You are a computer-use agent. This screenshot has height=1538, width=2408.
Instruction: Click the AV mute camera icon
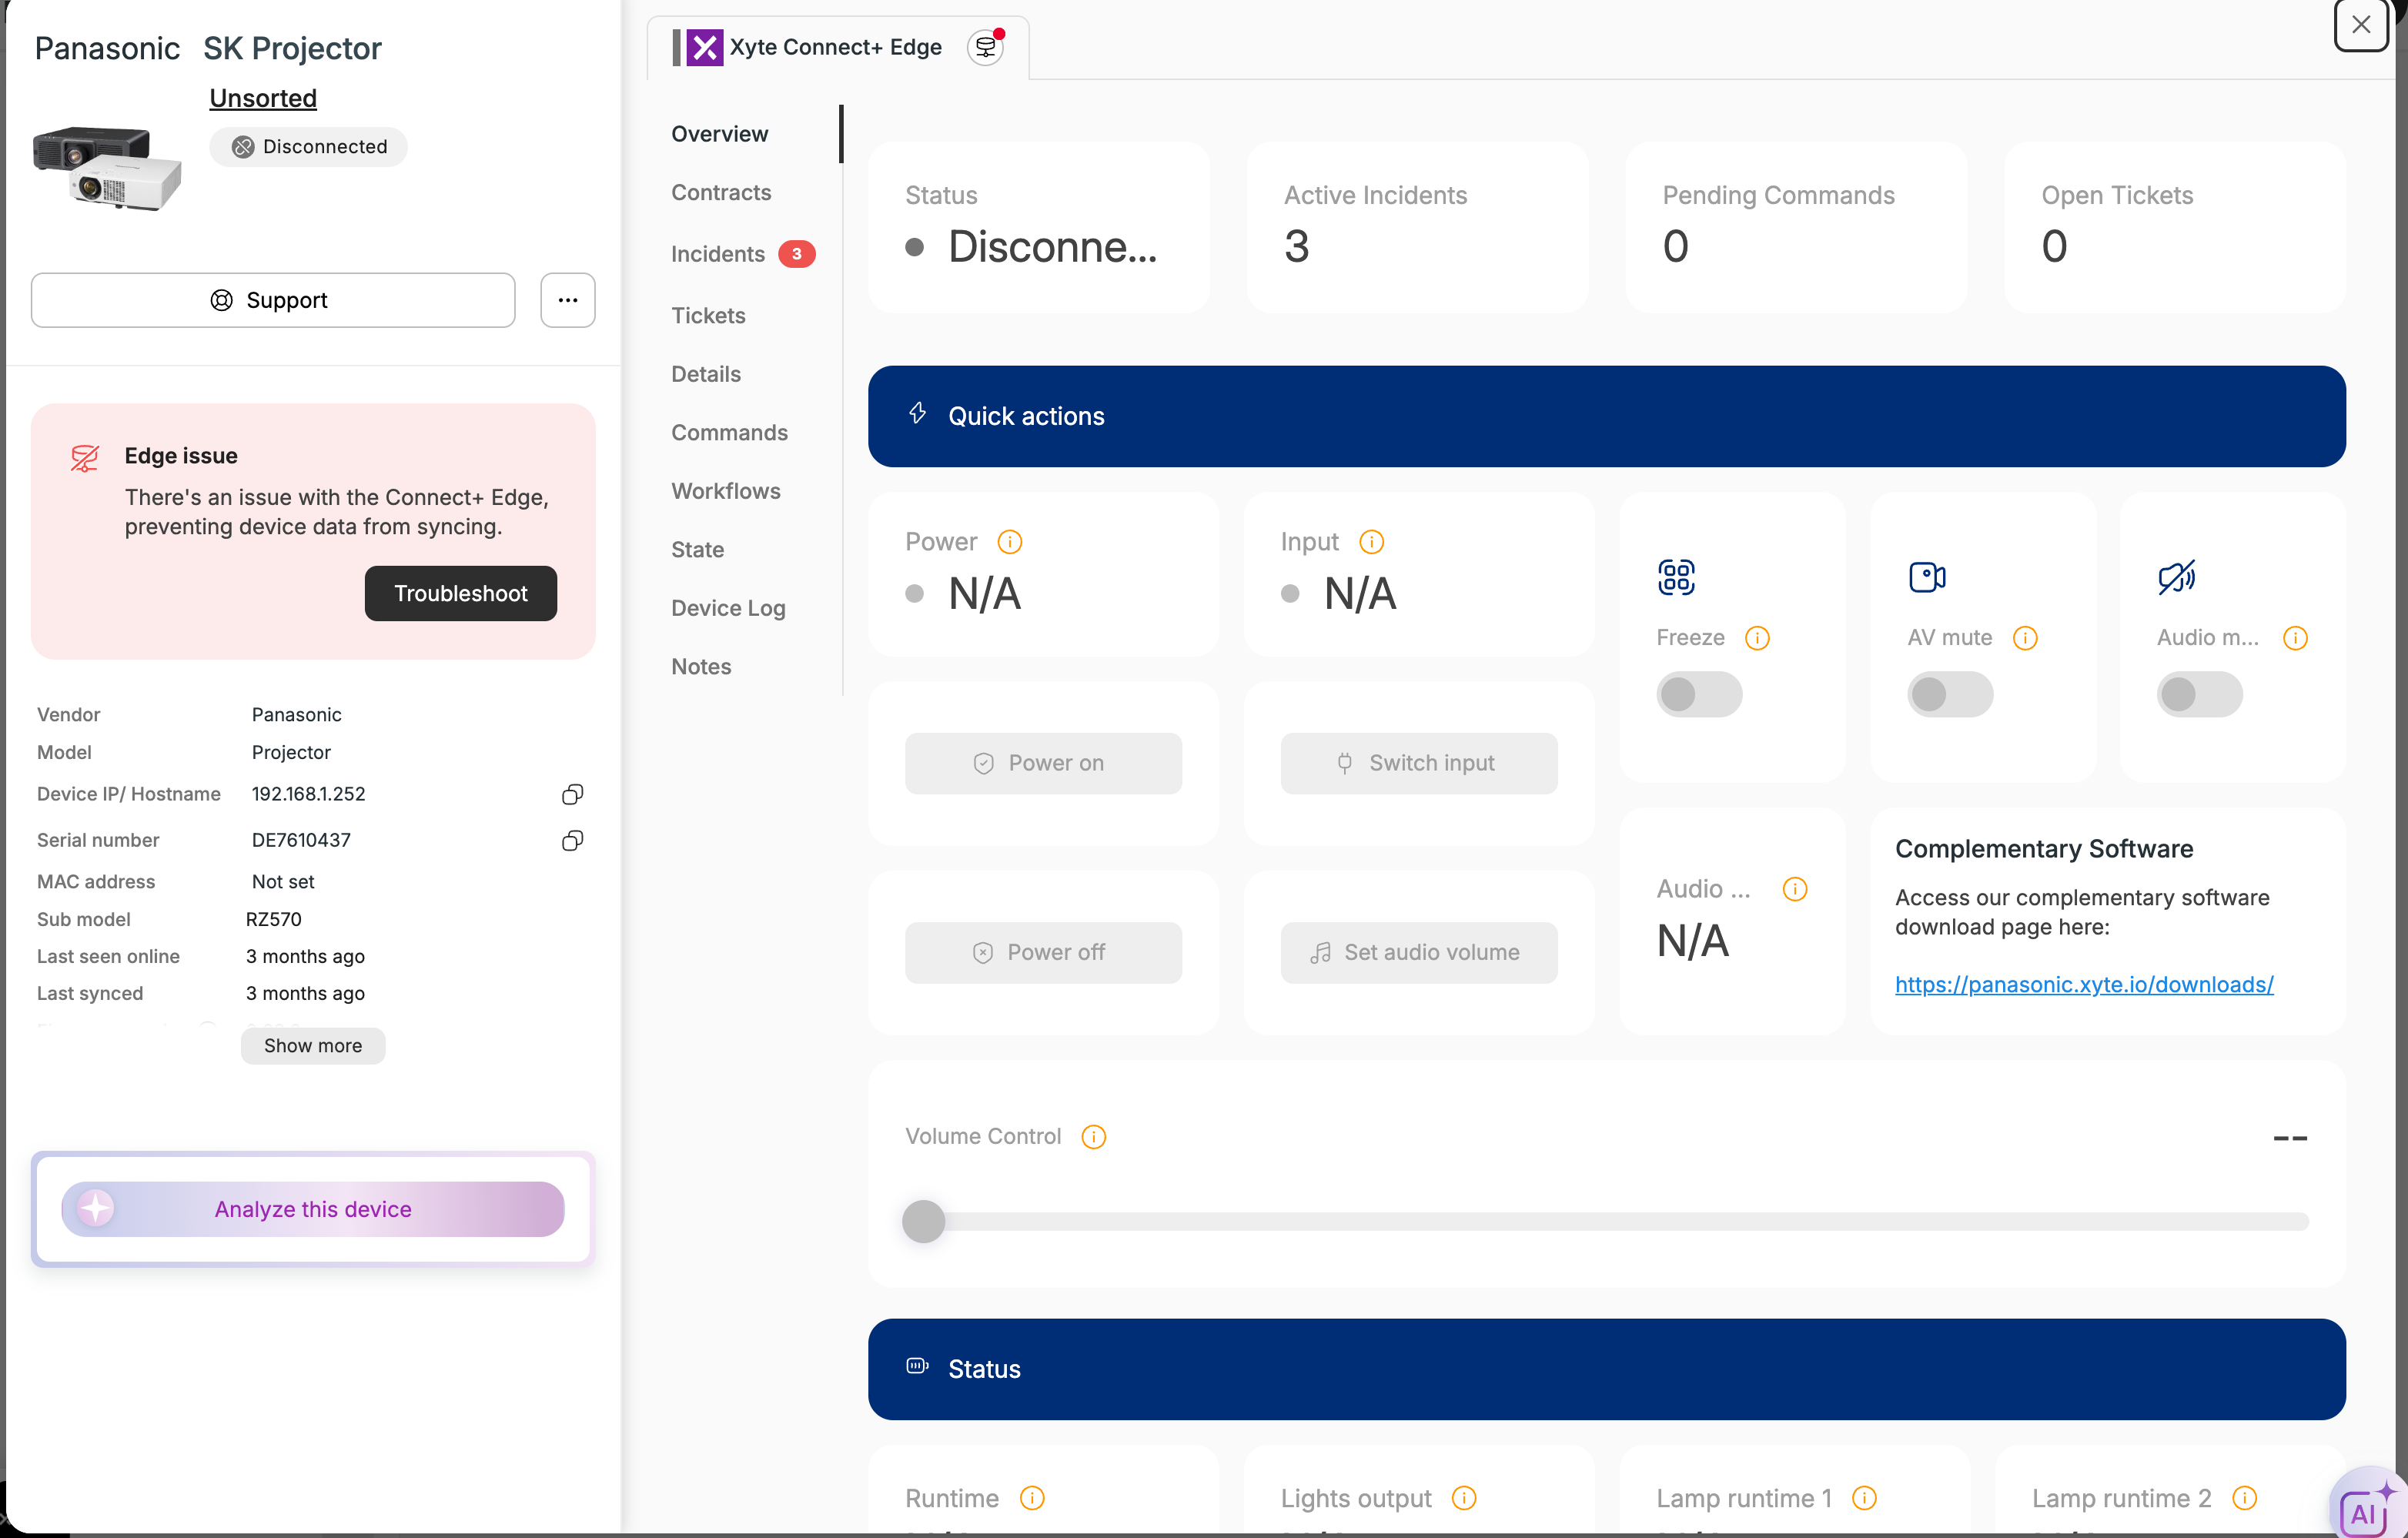(x=1927, y=577)
